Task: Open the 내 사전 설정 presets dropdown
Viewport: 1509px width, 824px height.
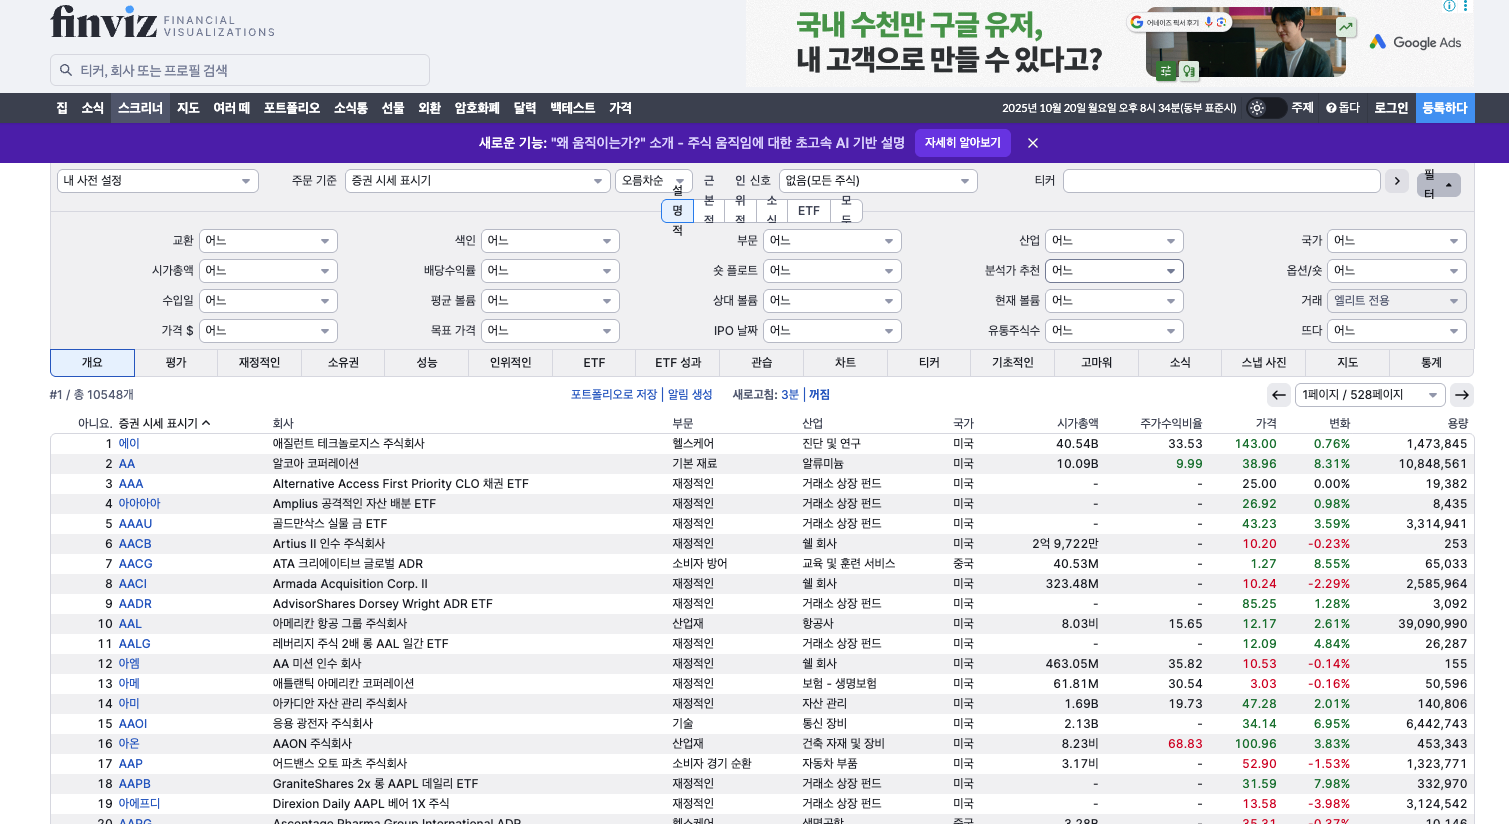Action: [x=158, y=181]
